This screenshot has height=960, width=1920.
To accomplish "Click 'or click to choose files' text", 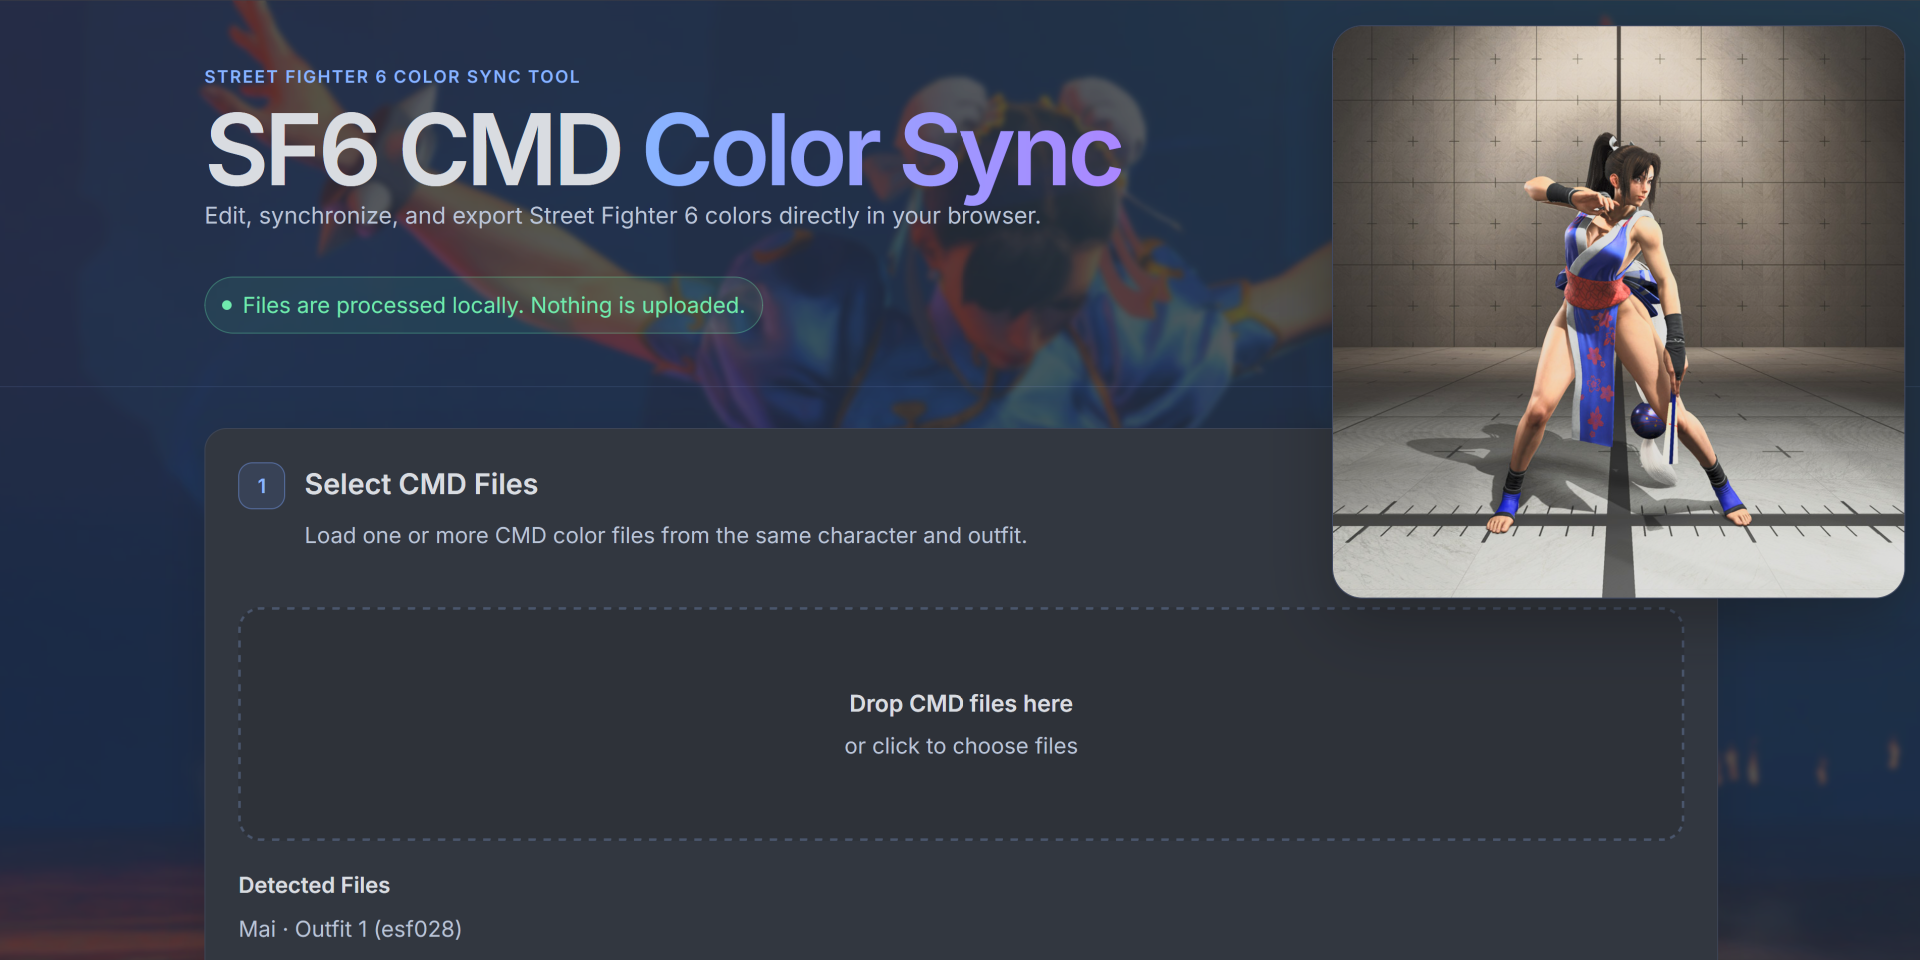I will pos(960,746).
